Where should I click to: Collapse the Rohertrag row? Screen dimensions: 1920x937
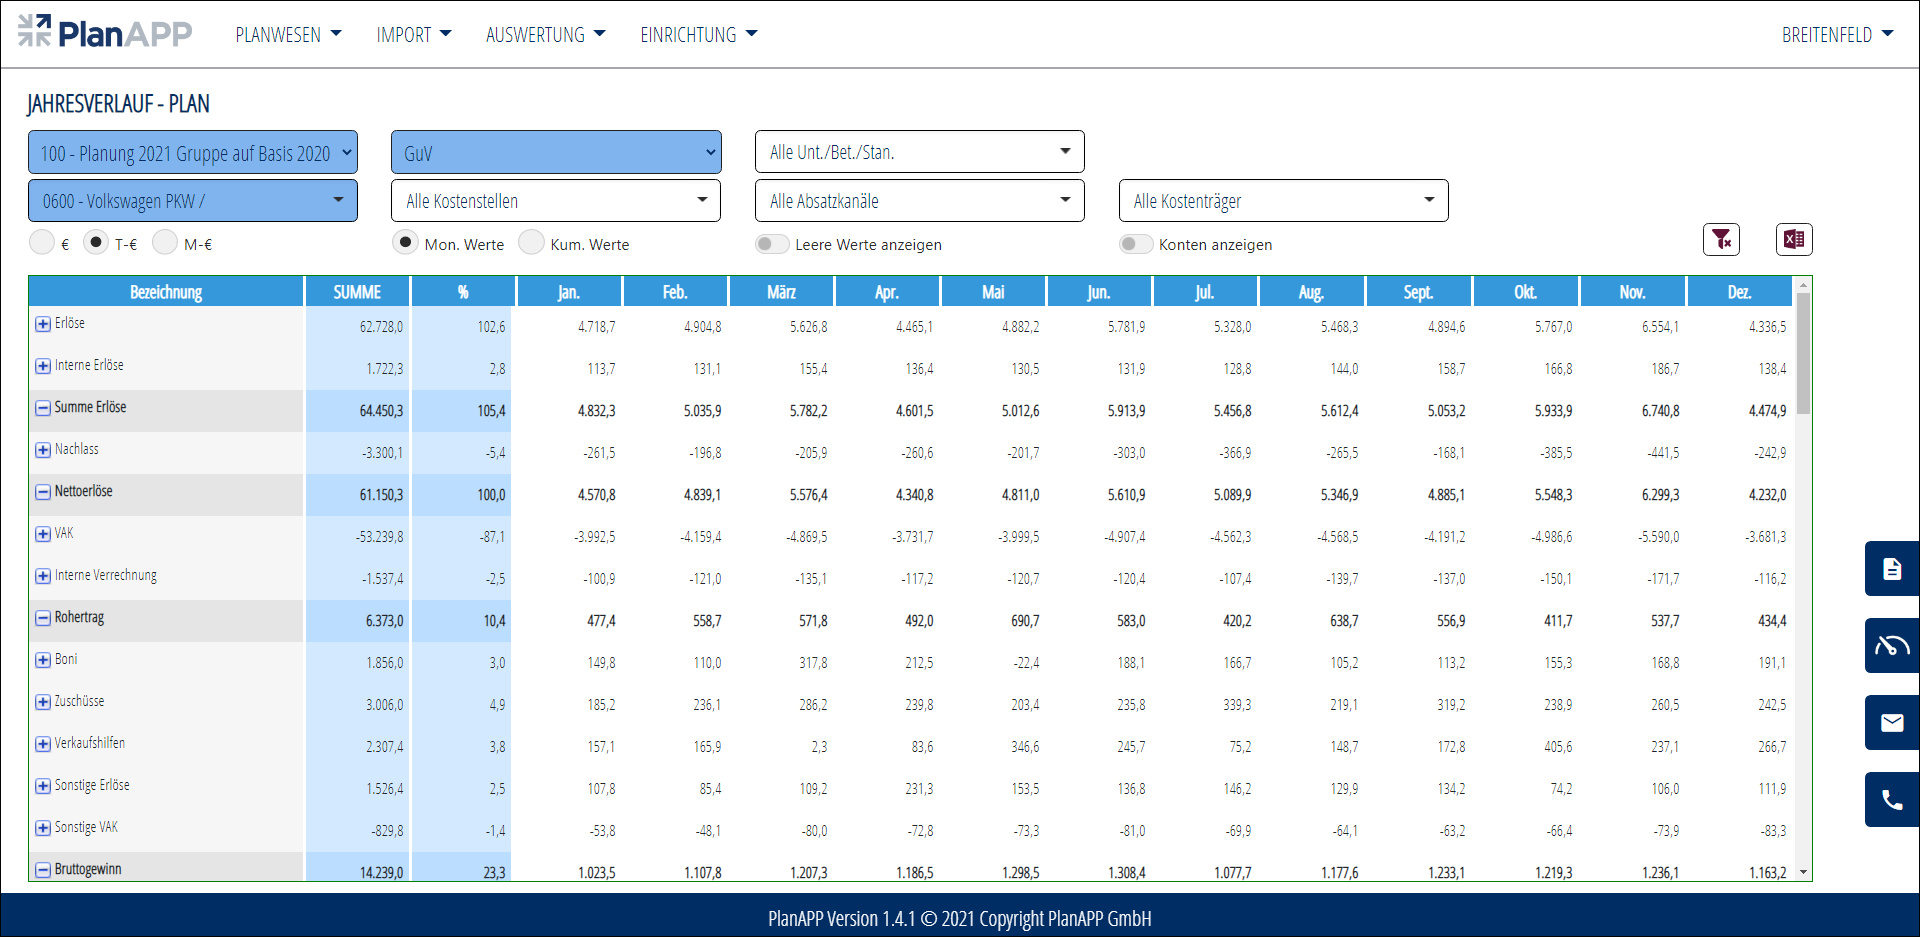[43, 618]
